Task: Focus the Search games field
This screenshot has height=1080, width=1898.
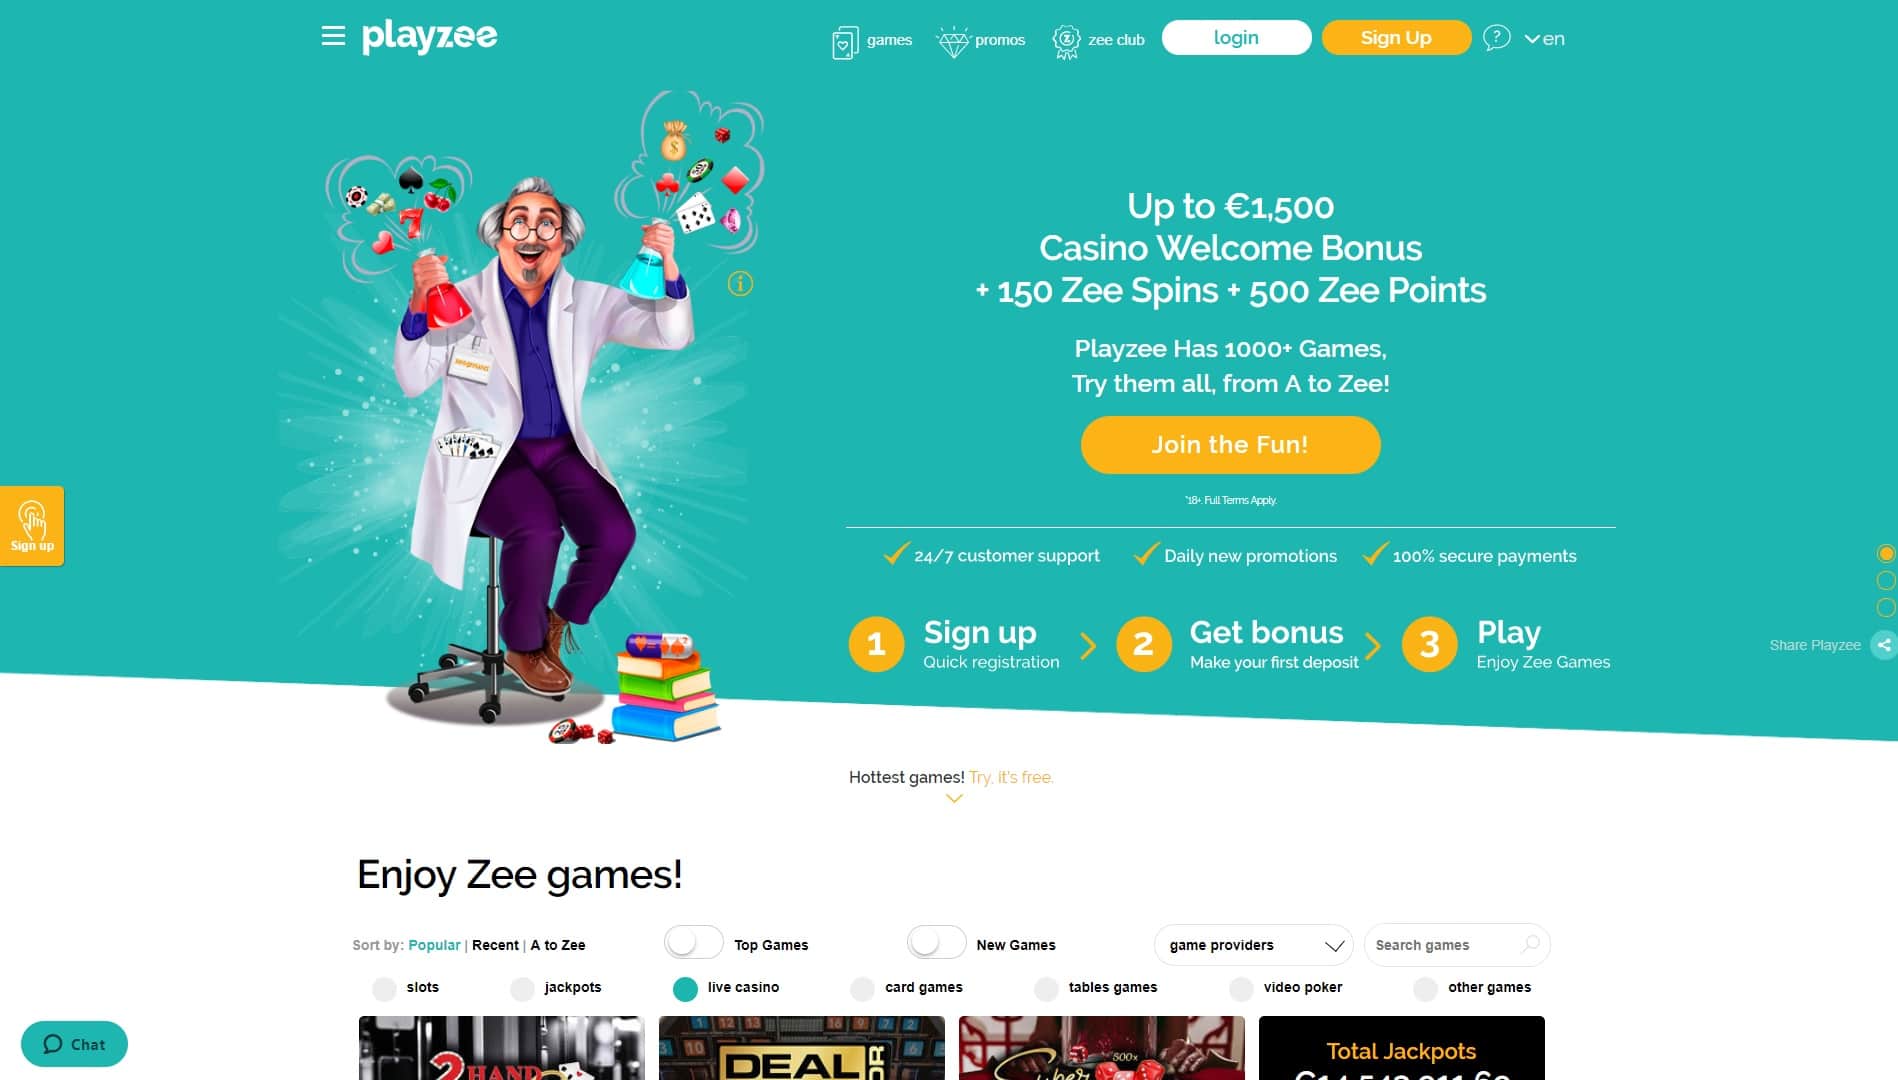Action: click(1456, 945)
